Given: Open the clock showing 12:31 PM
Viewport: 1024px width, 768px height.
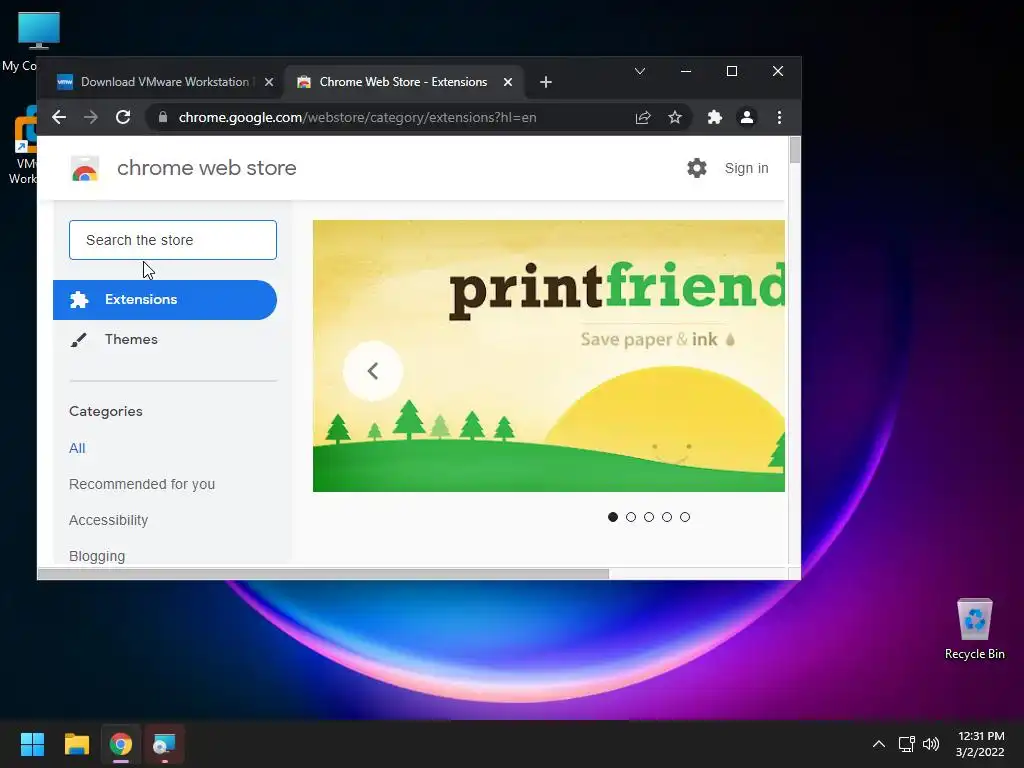Looking at the screenshot, I should [980, 744].
